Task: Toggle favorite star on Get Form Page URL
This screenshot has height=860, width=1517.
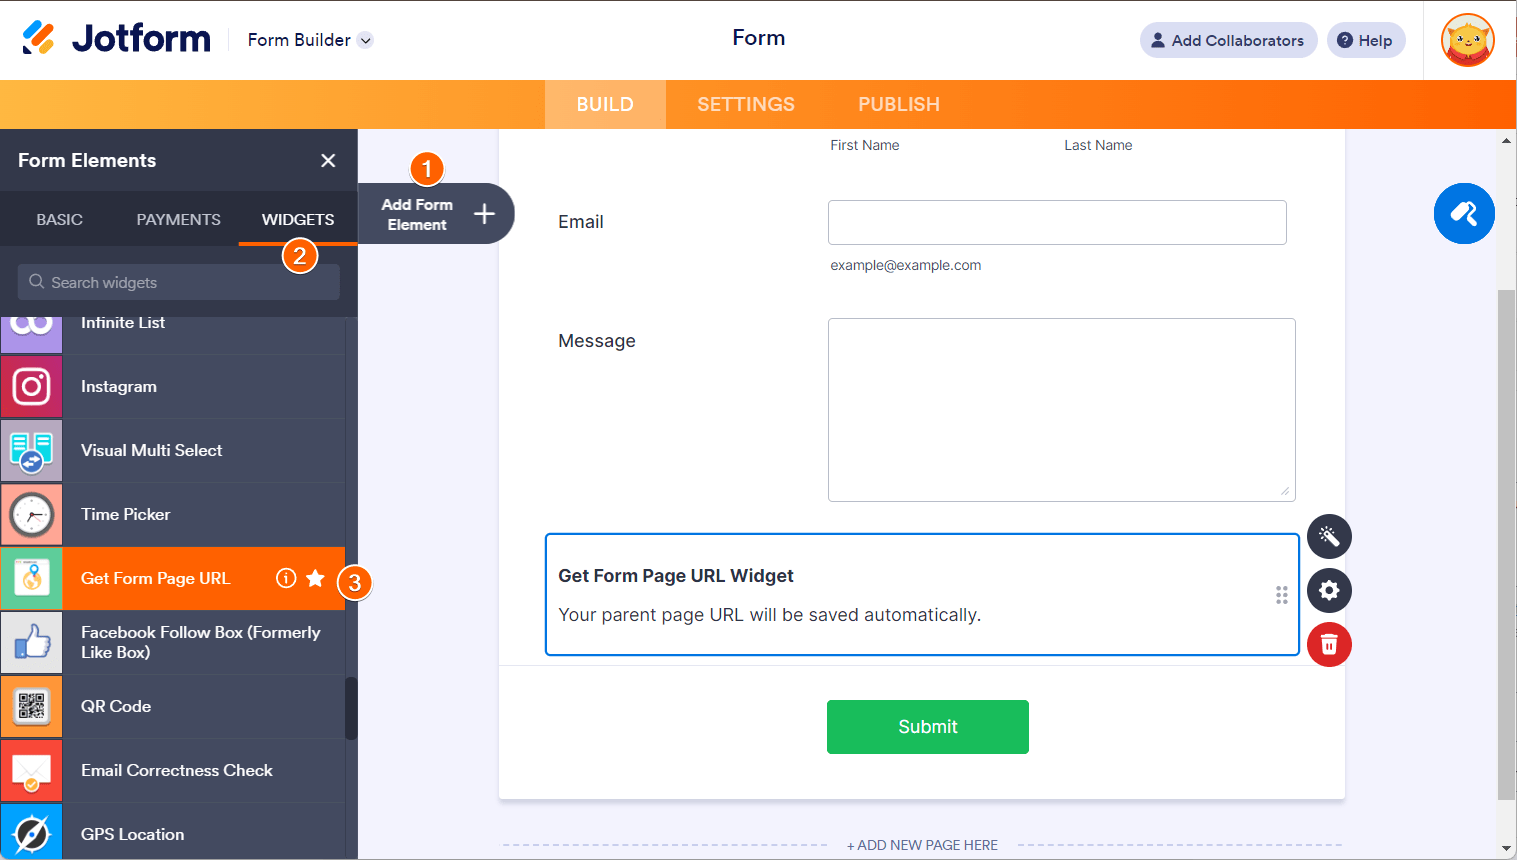Action: pos(316,578)
